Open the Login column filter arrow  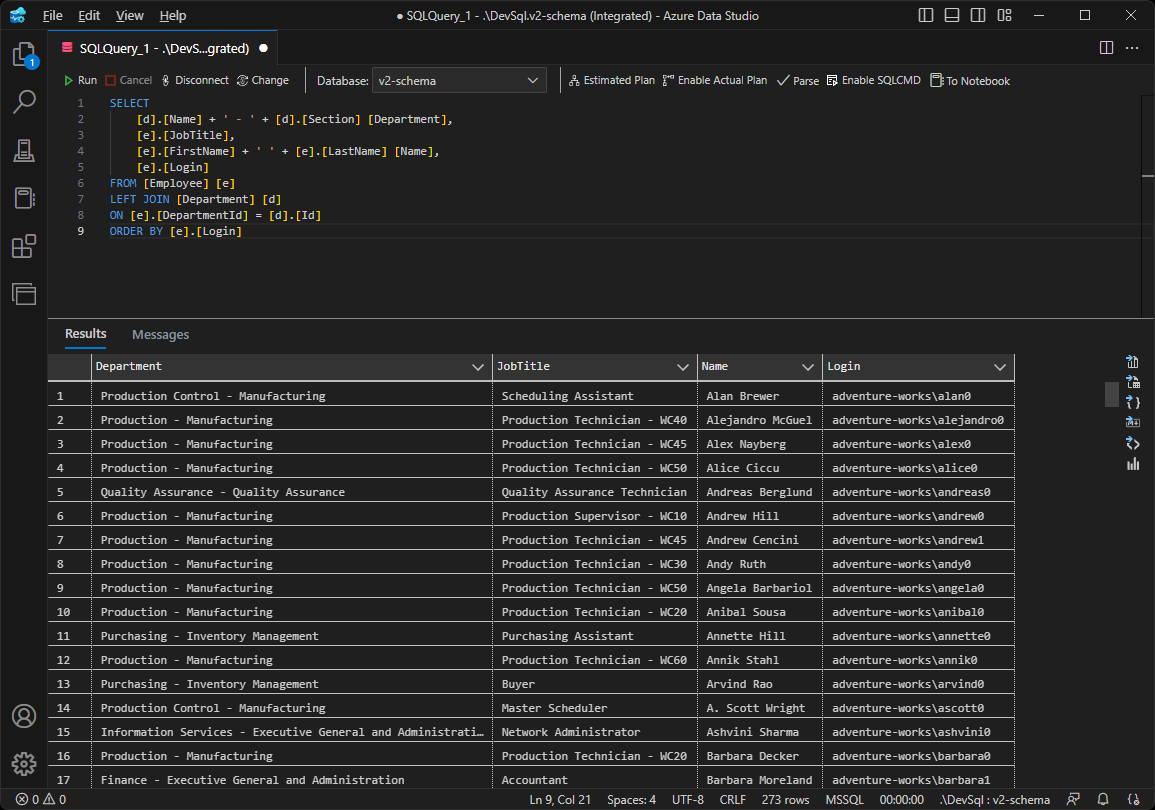pyautogui.click(x=1000, y=367)
